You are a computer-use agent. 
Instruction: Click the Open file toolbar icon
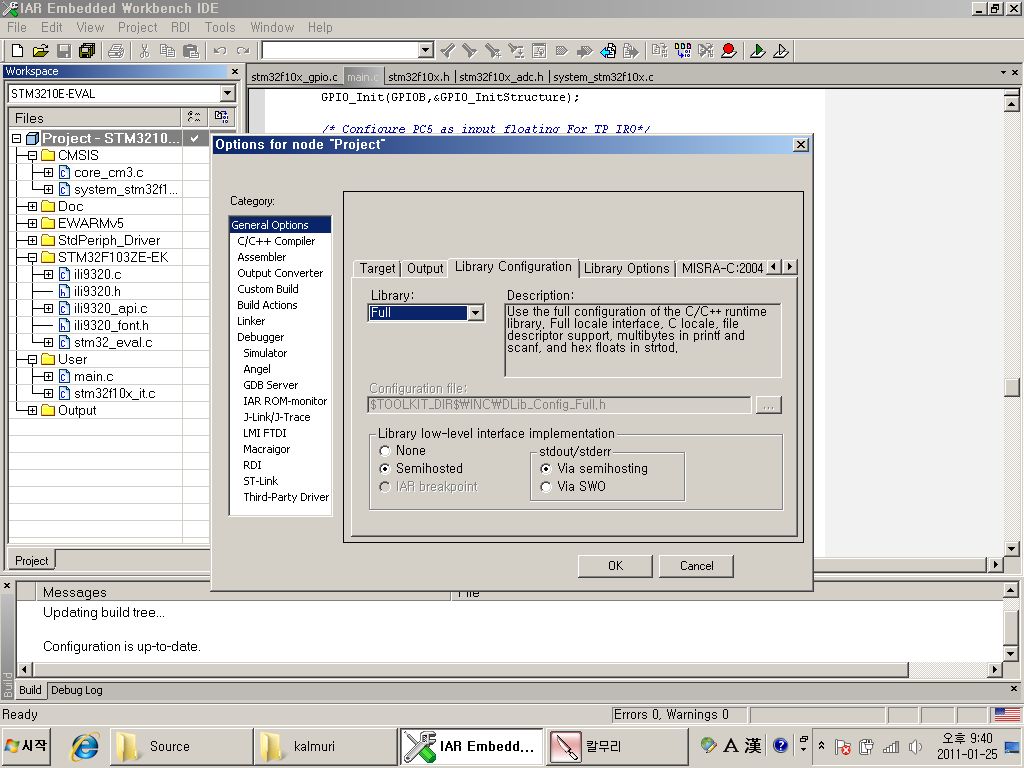[x=40, y=50]
